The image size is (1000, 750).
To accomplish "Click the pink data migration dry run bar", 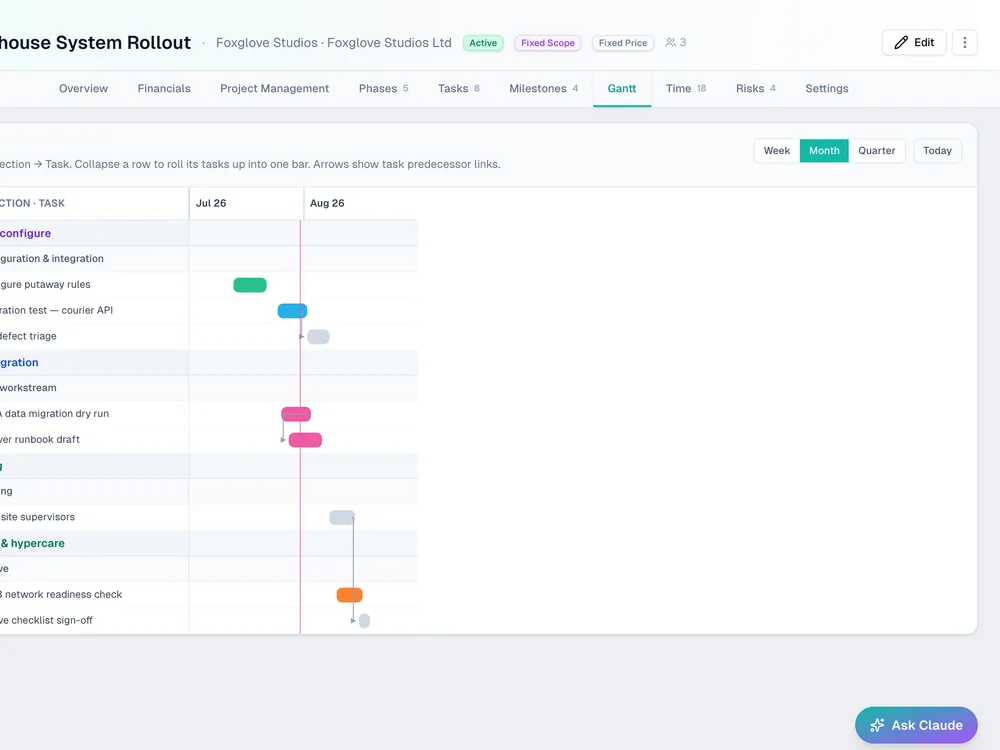I will 296,414.
